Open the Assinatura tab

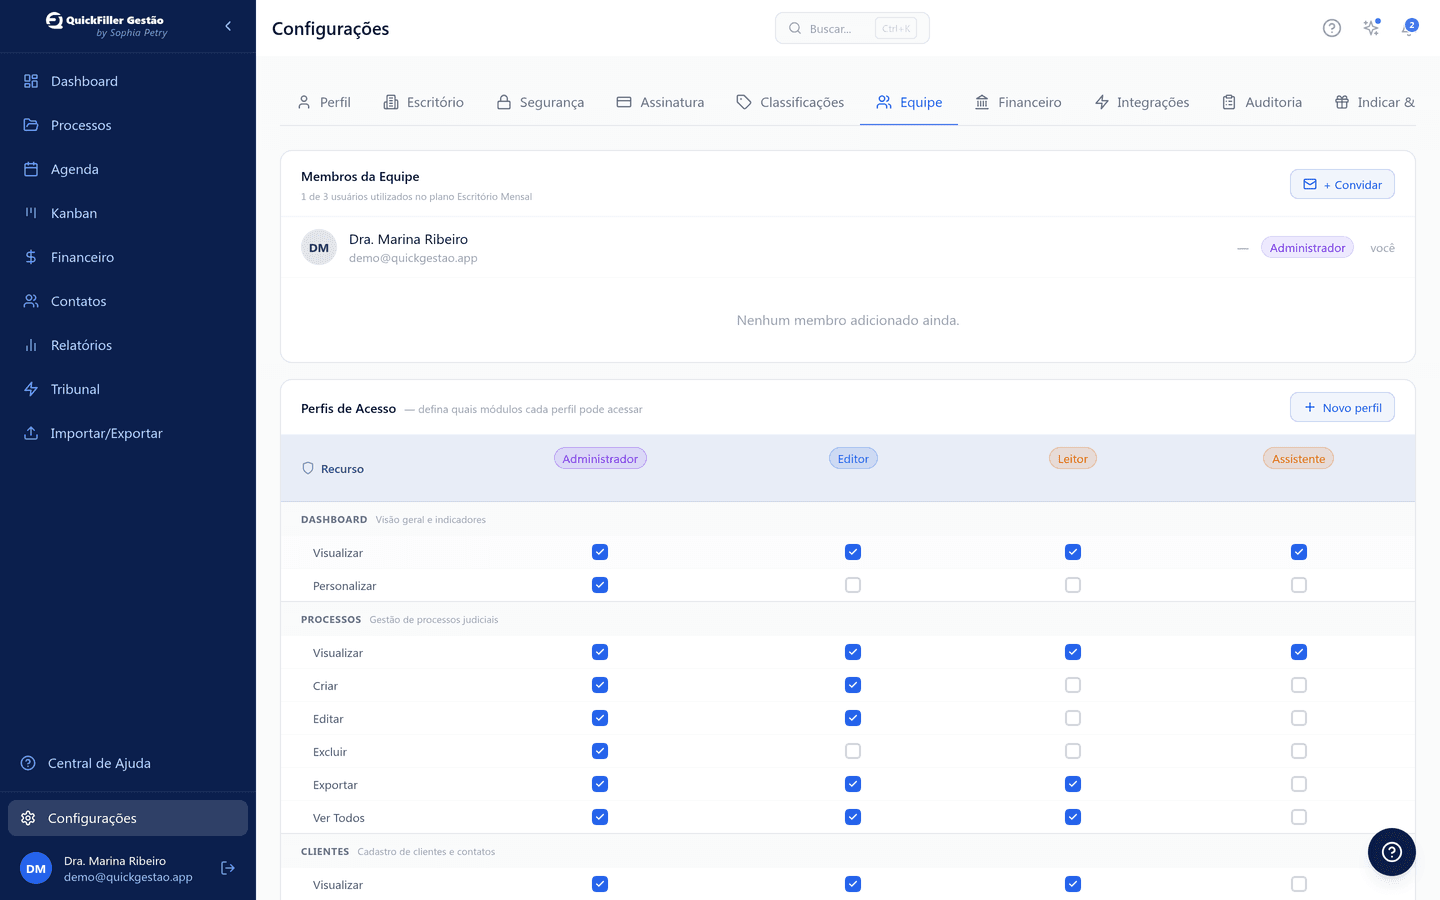[x=660, y=102]
